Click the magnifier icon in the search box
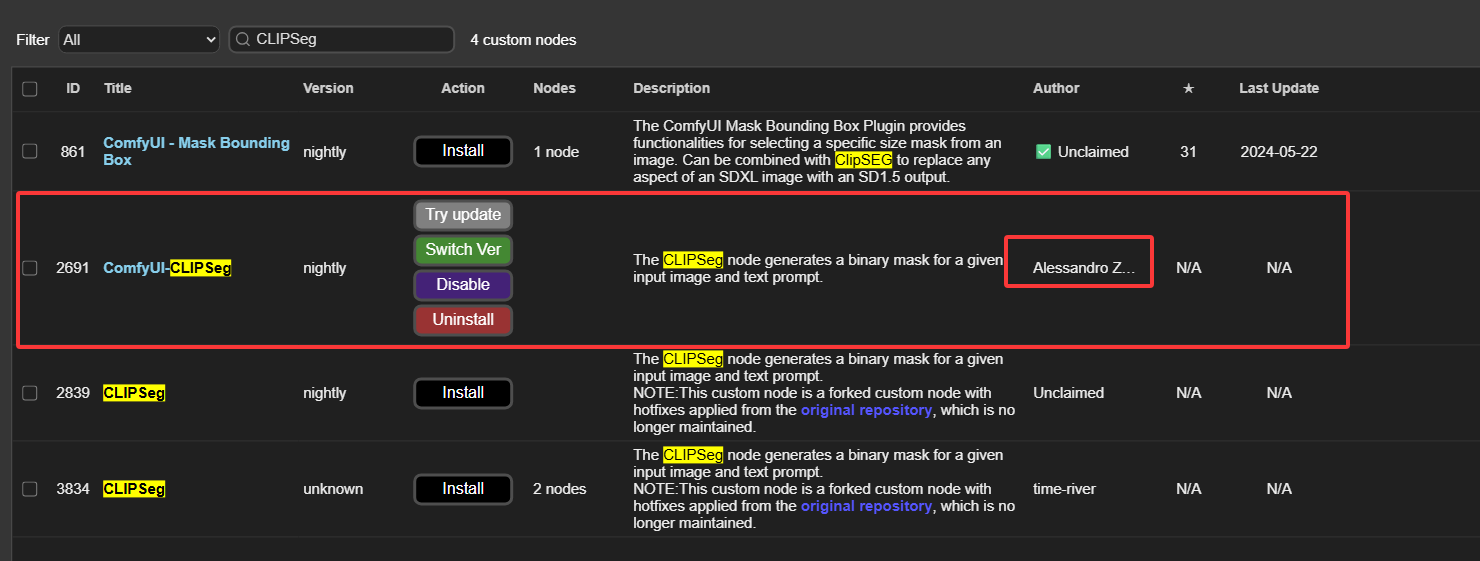The image size is (1480, 561). point(241,39)
